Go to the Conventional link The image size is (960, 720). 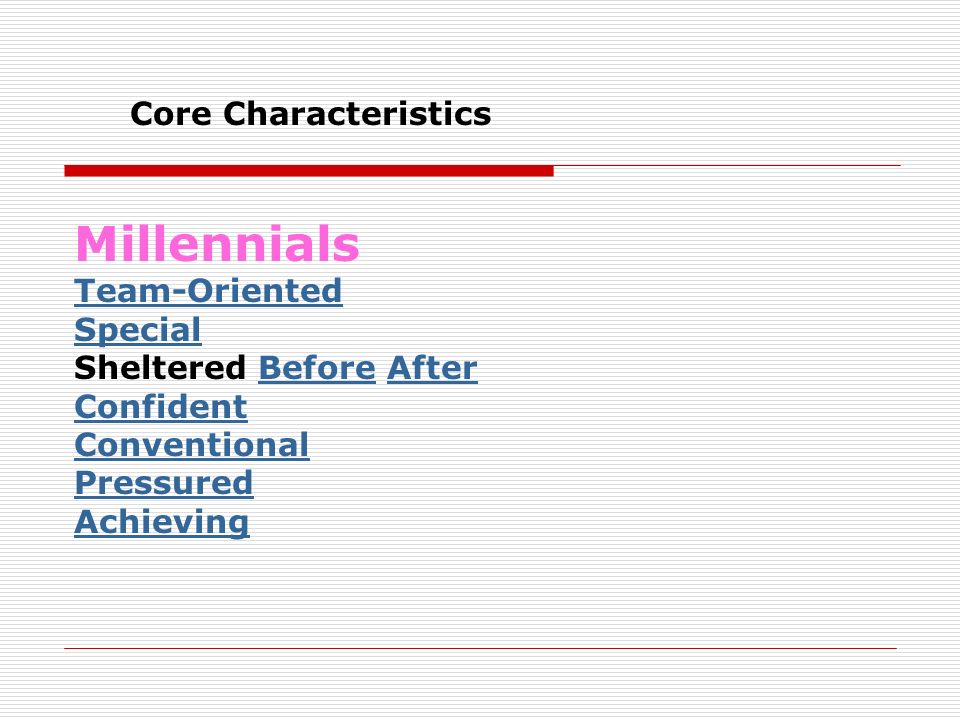192,445
